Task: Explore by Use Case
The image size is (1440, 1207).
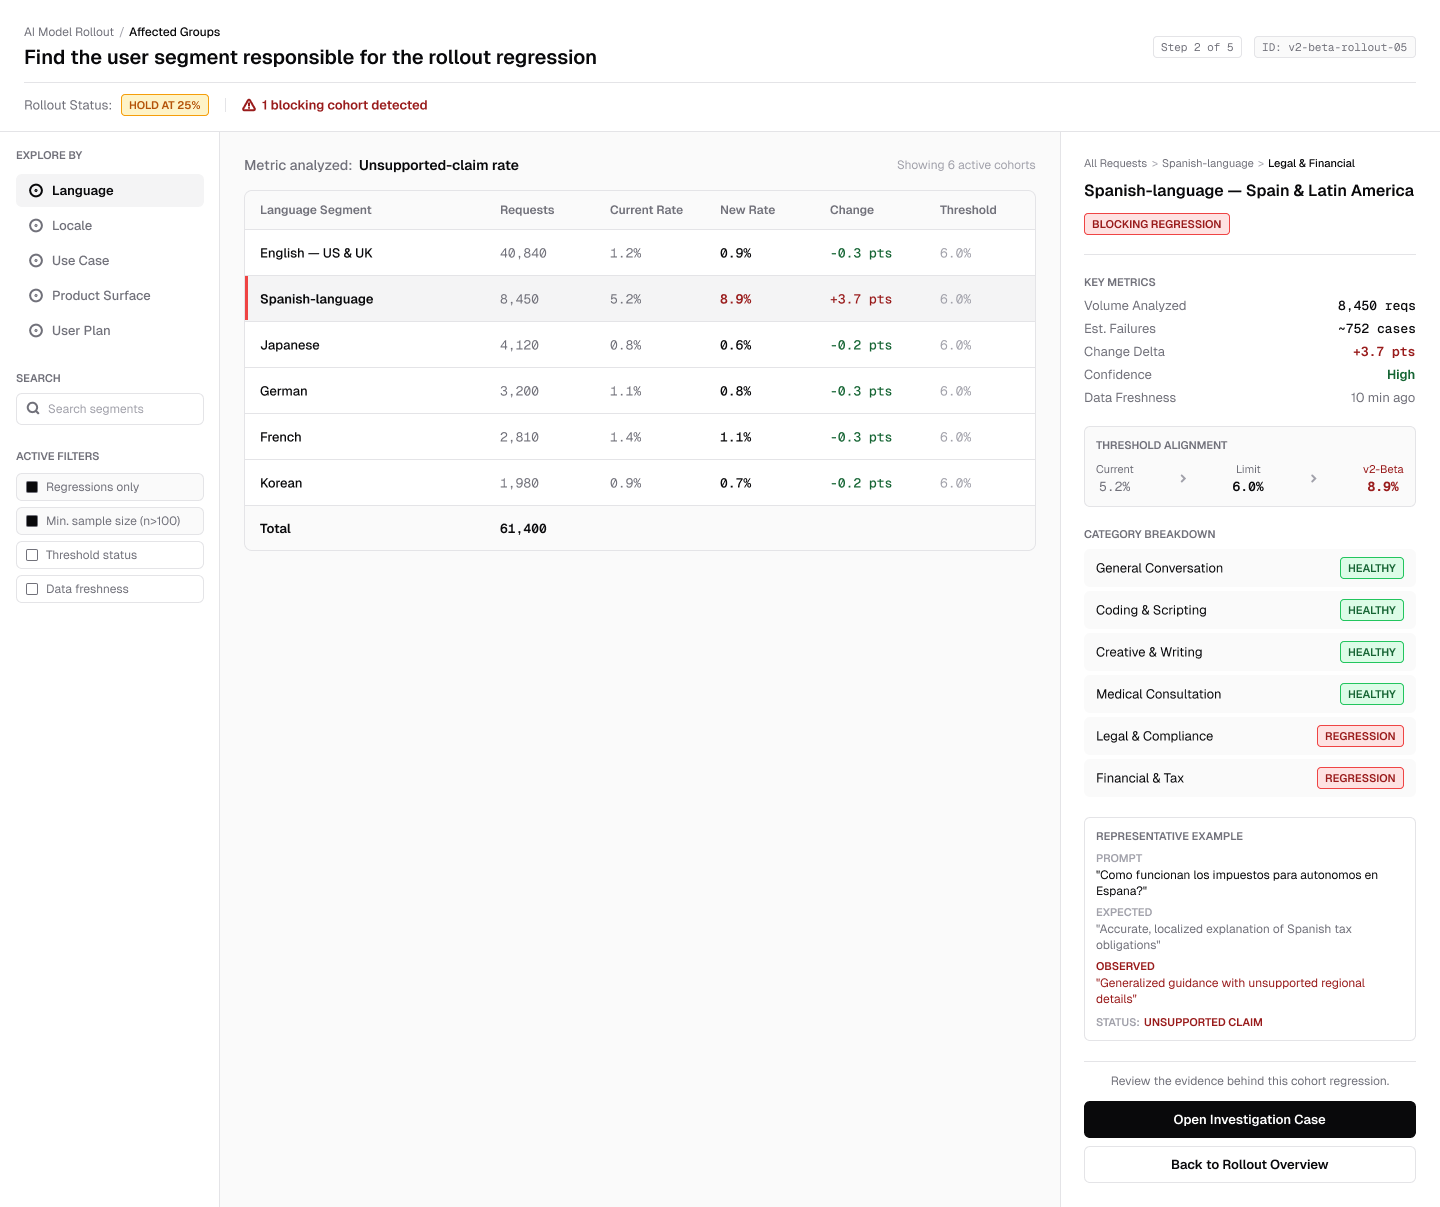Action: (110, 261)
